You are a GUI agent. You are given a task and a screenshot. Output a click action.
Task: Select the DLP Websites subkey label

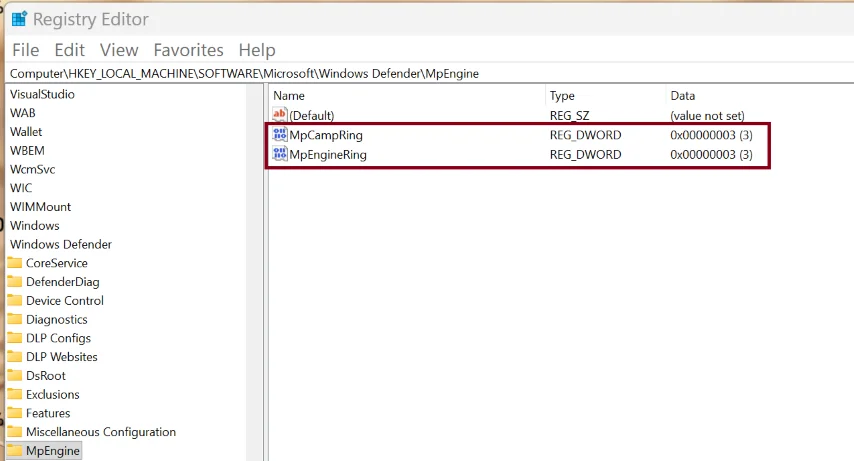pos(62,357)
